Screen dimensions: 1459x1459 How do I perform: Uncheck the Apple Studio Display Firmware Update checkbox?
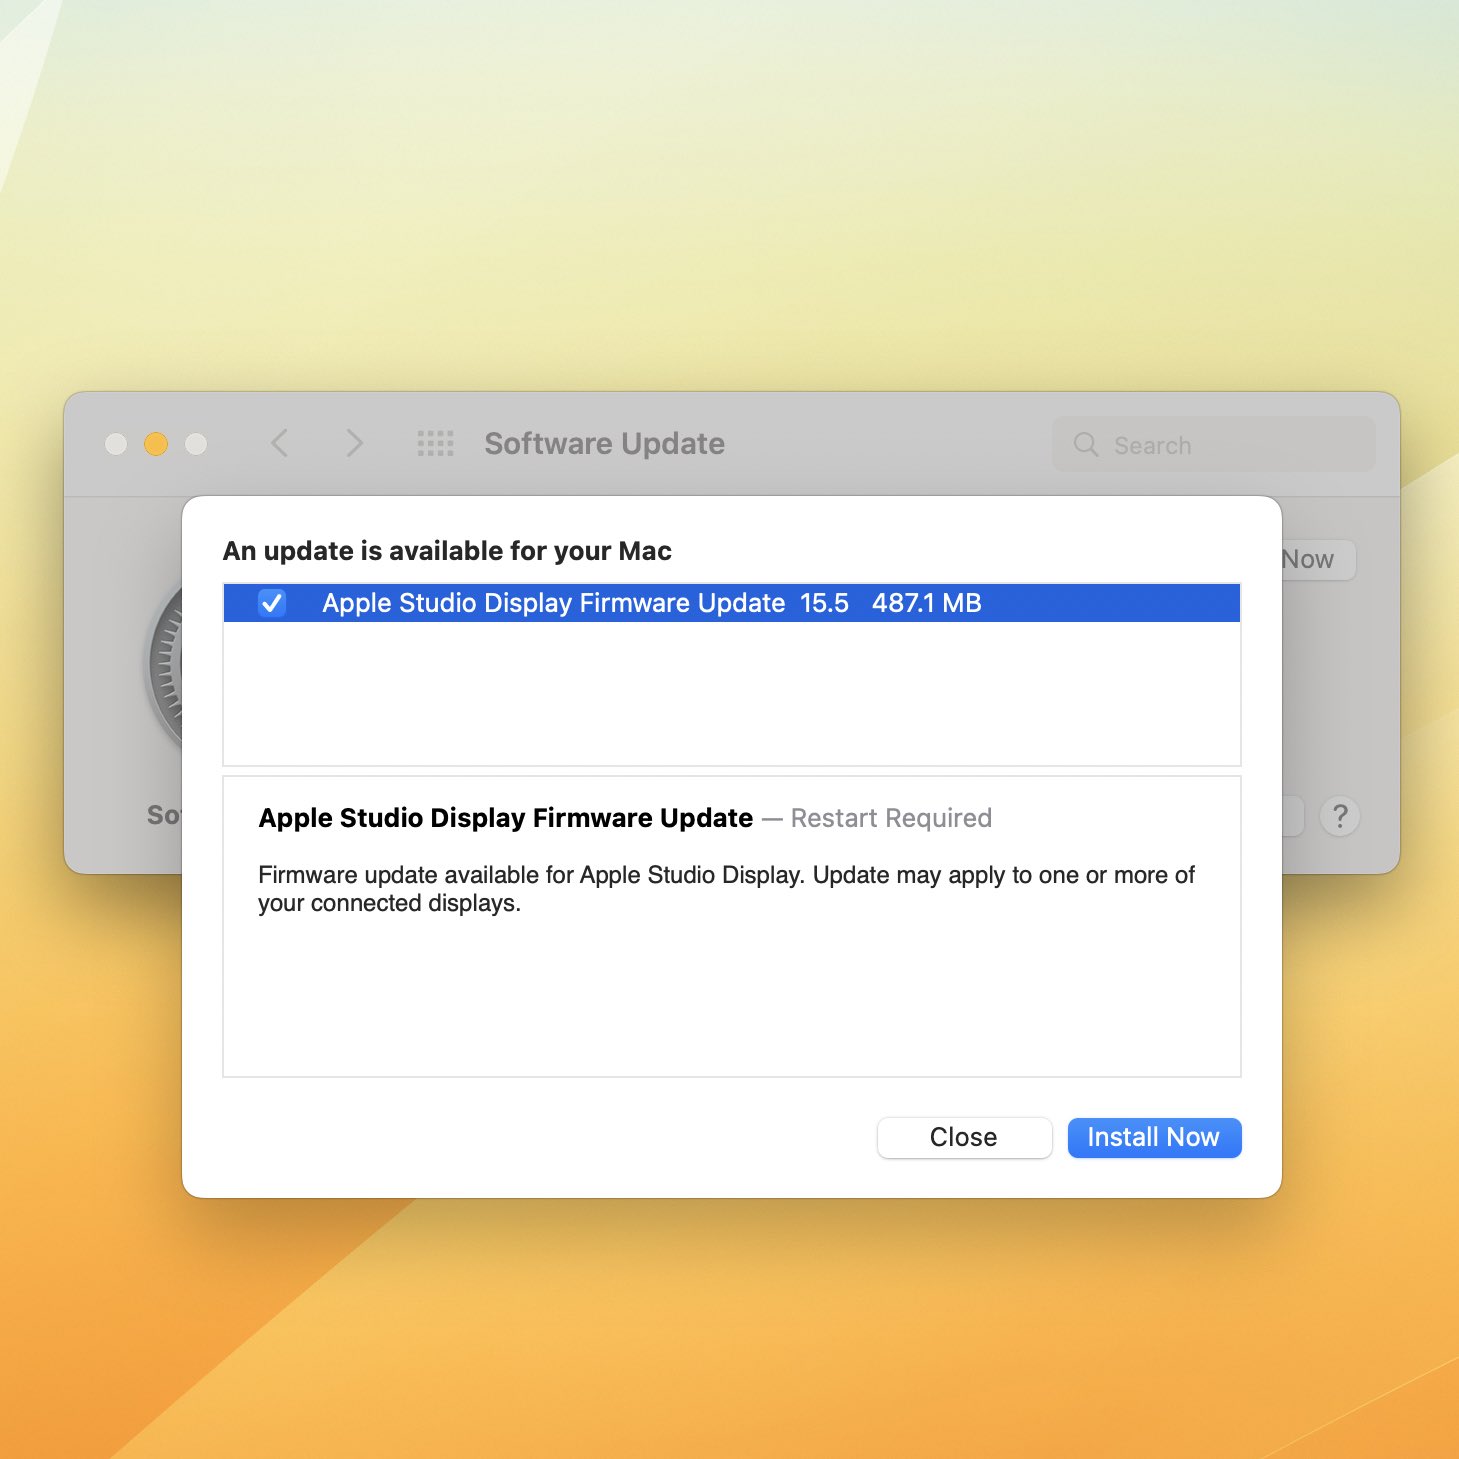[271, 603]
